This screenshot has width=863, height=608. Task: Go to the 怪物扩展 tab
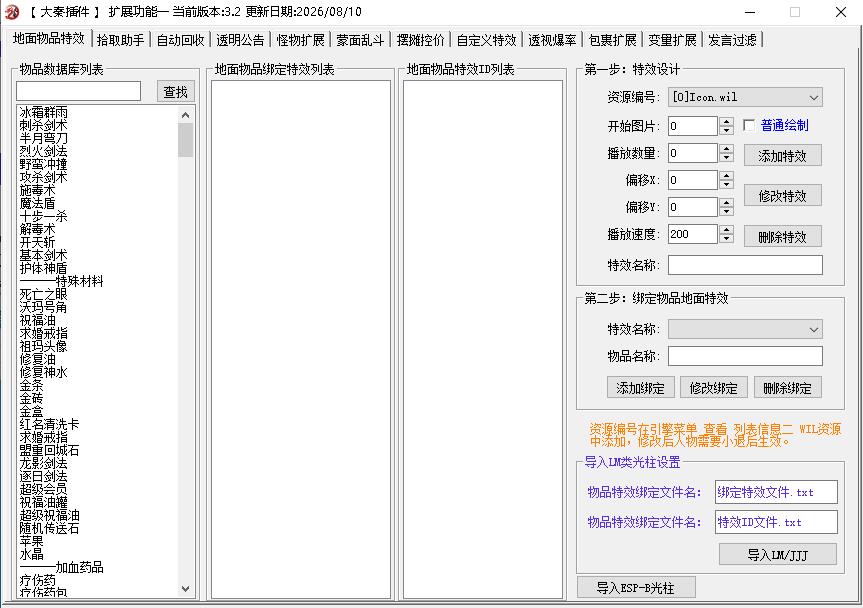pyautogui.click(x=300, y=40)
